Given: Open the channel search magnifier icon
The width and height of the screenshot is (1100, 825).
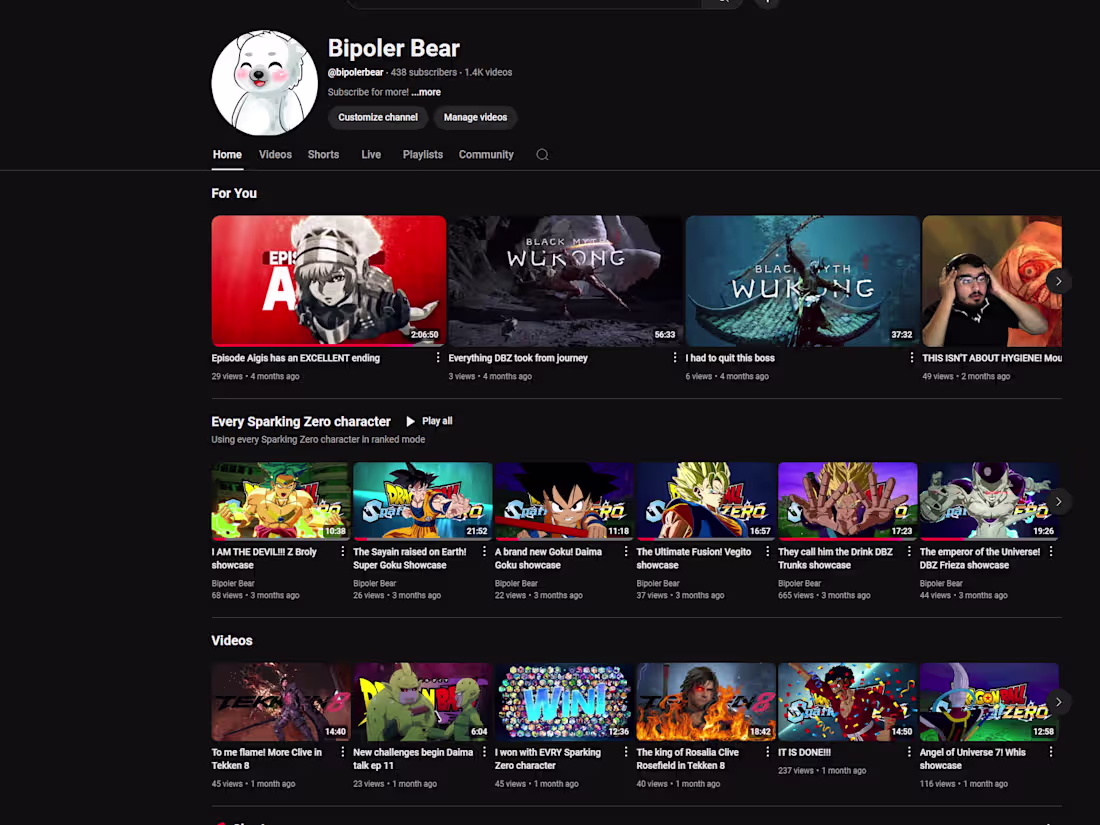Looking at the screenshot, I should tap(542, 155).
